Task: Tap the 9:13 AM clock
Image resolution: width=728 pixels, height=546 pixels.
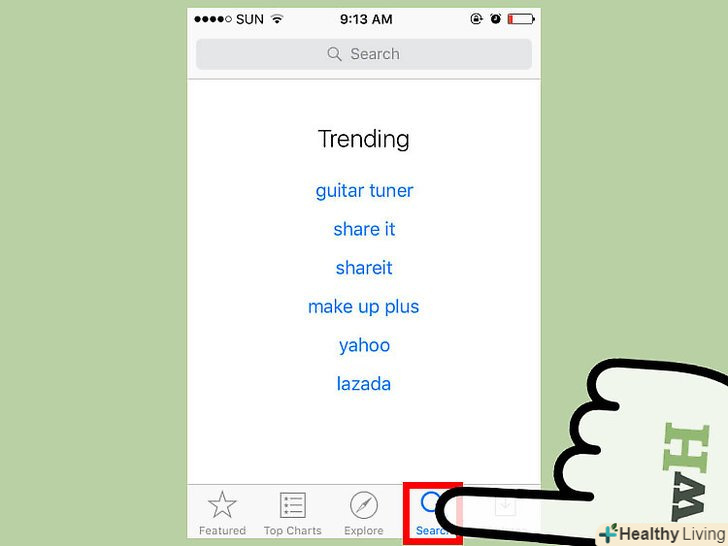Action: click(x=364, y=19)
